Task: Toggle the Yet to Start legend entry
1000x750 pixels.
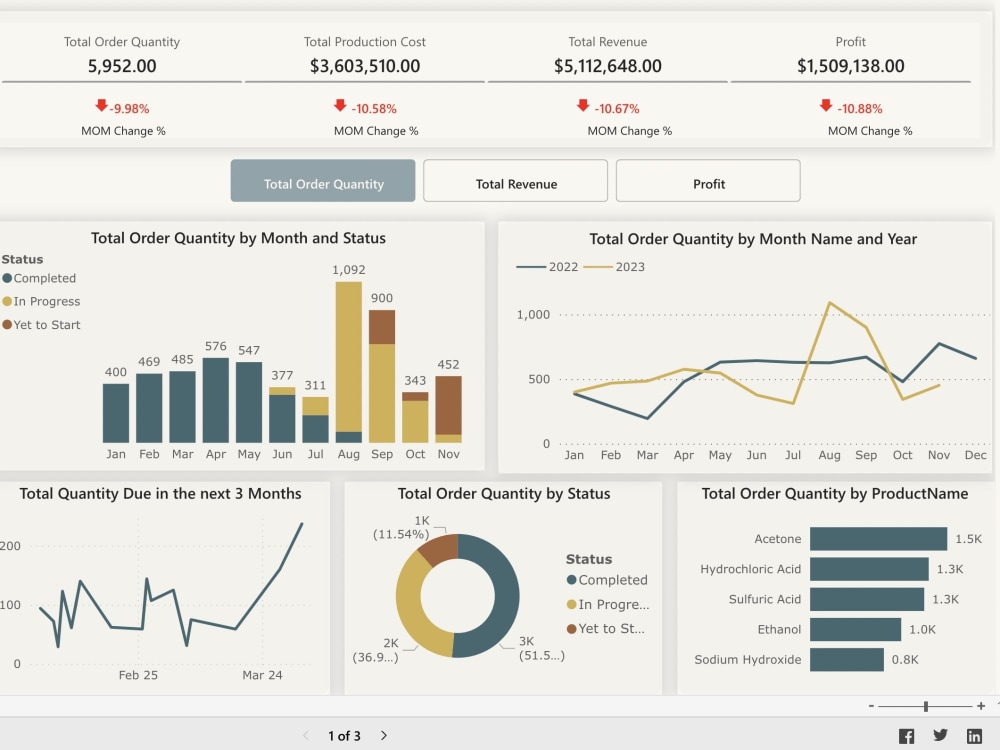Action: [42, 324]
